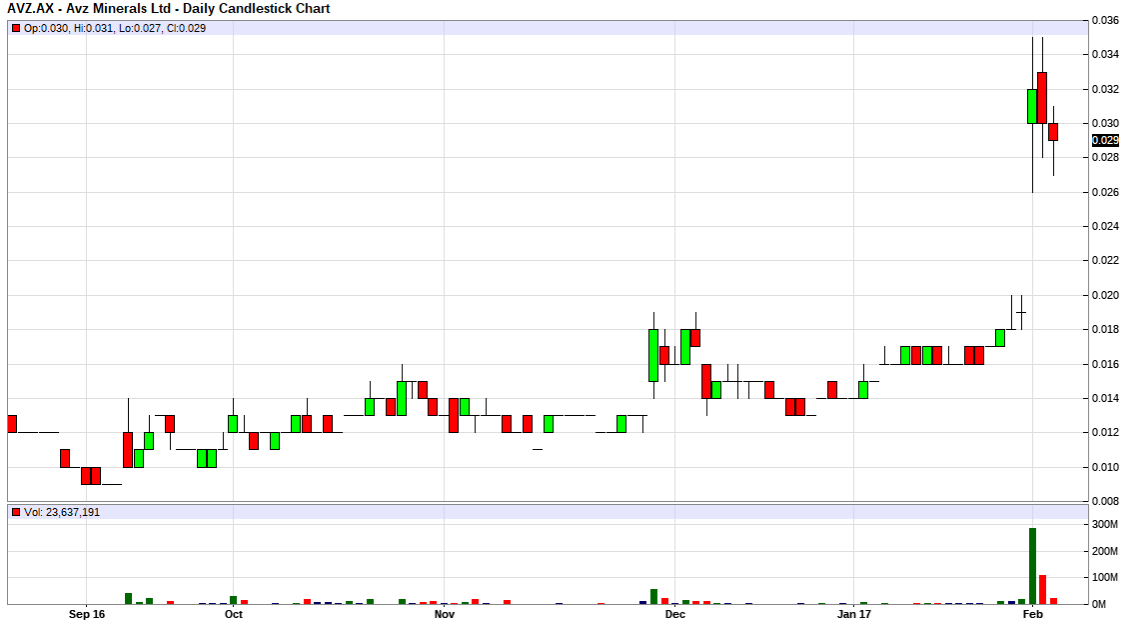Click the 100M volume axis label
Viewport: 1136px width, 625px height.
1104,577
